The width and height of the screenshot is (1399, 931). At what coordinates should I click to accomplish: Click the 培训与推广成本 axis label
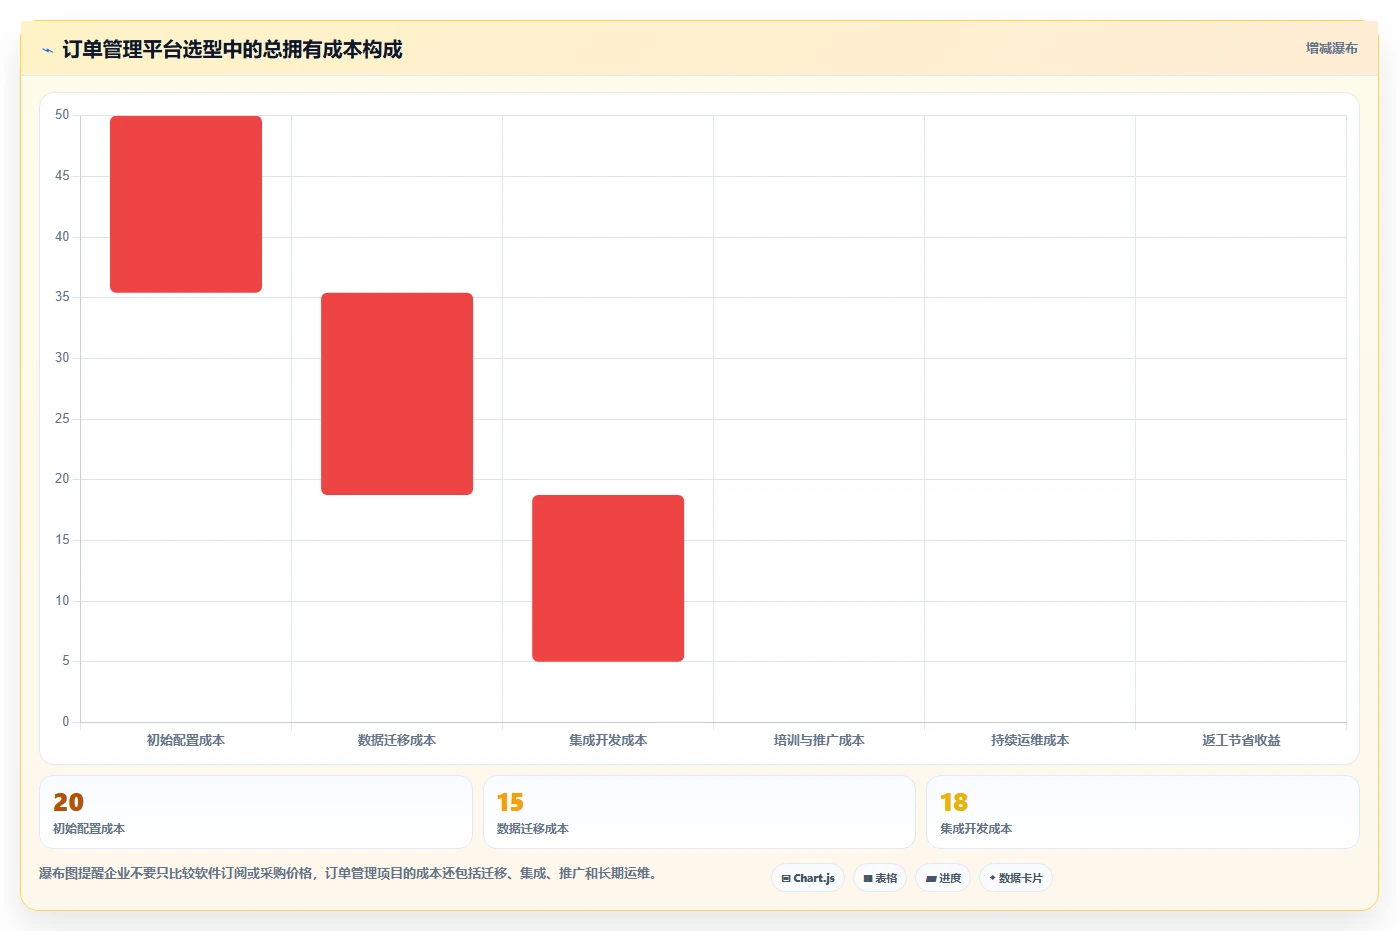click(x=819, y=741)
